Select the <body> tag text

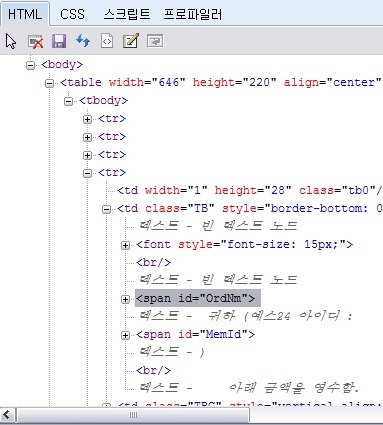62,64
